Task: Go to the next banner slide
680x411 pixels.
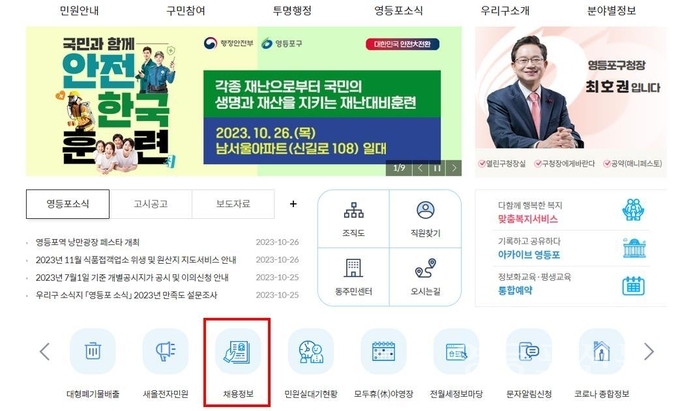Action: point(454,168)
